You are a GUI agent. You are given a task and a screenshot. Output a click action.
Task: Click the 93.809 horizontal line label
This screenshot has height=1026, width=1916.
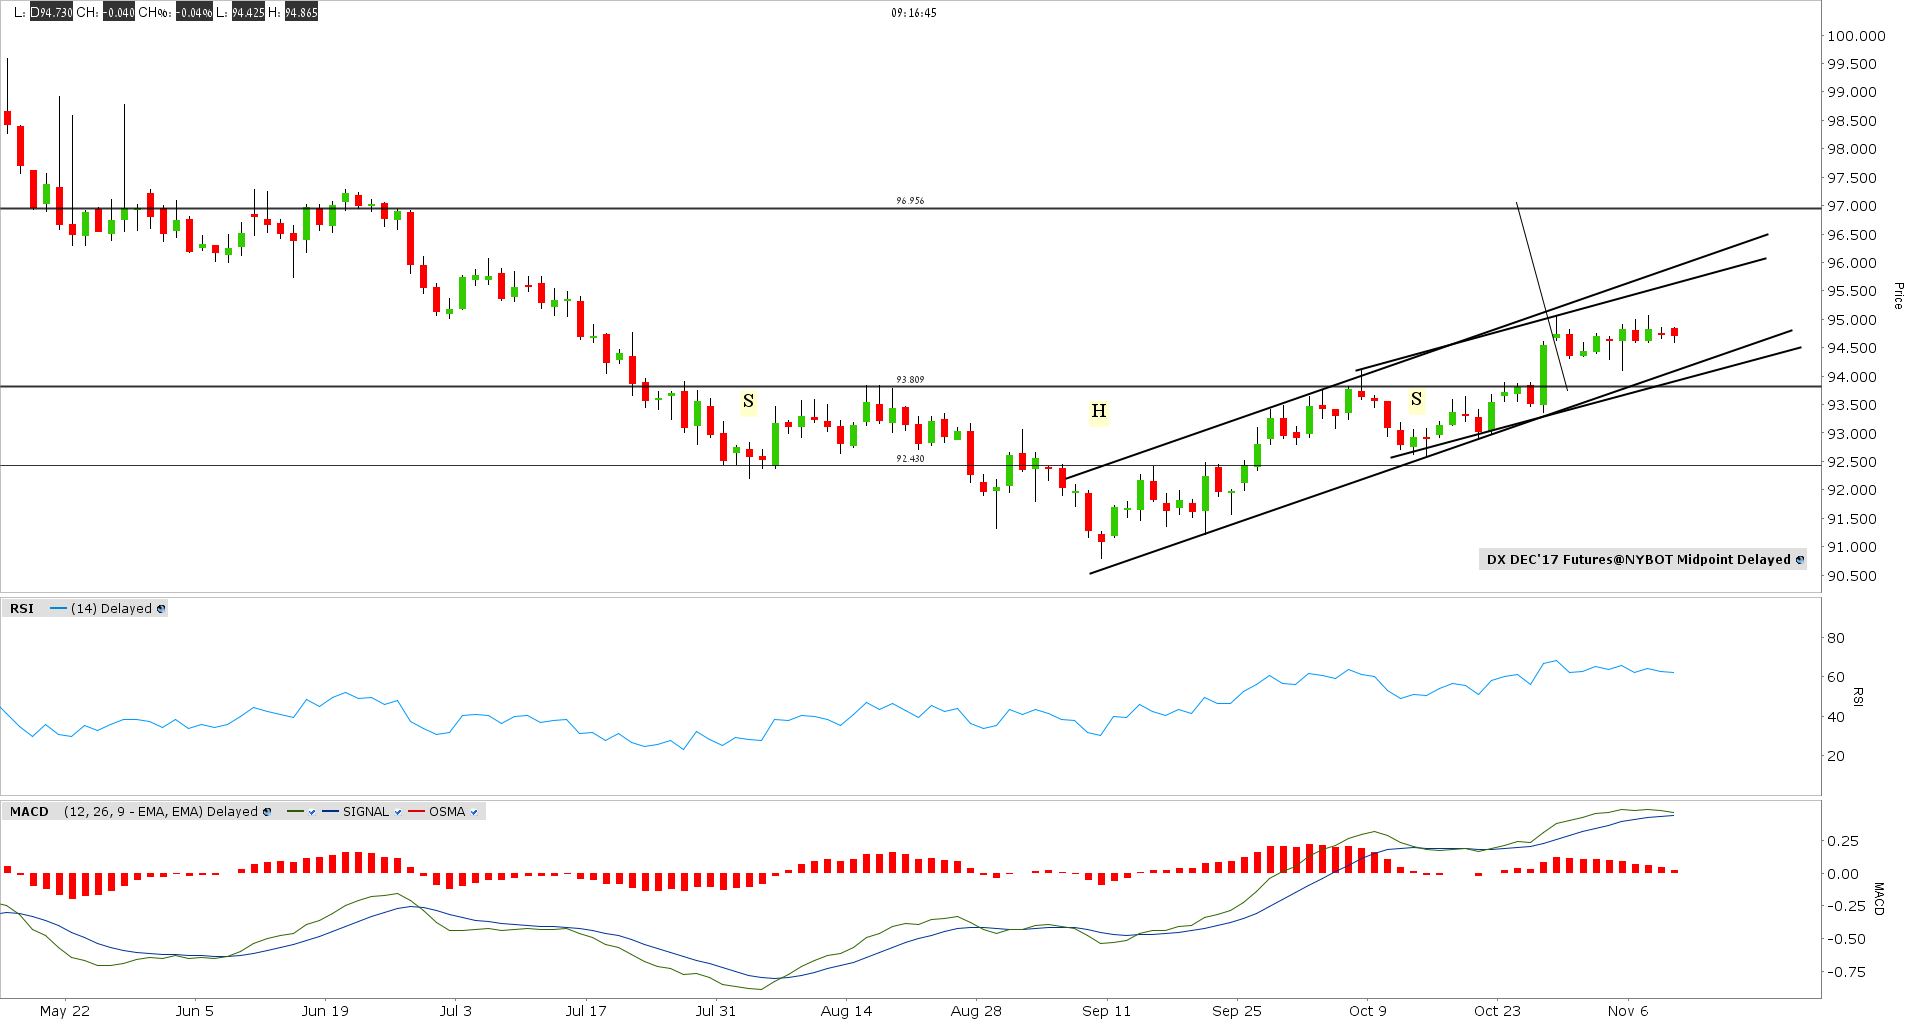point(910,380)
